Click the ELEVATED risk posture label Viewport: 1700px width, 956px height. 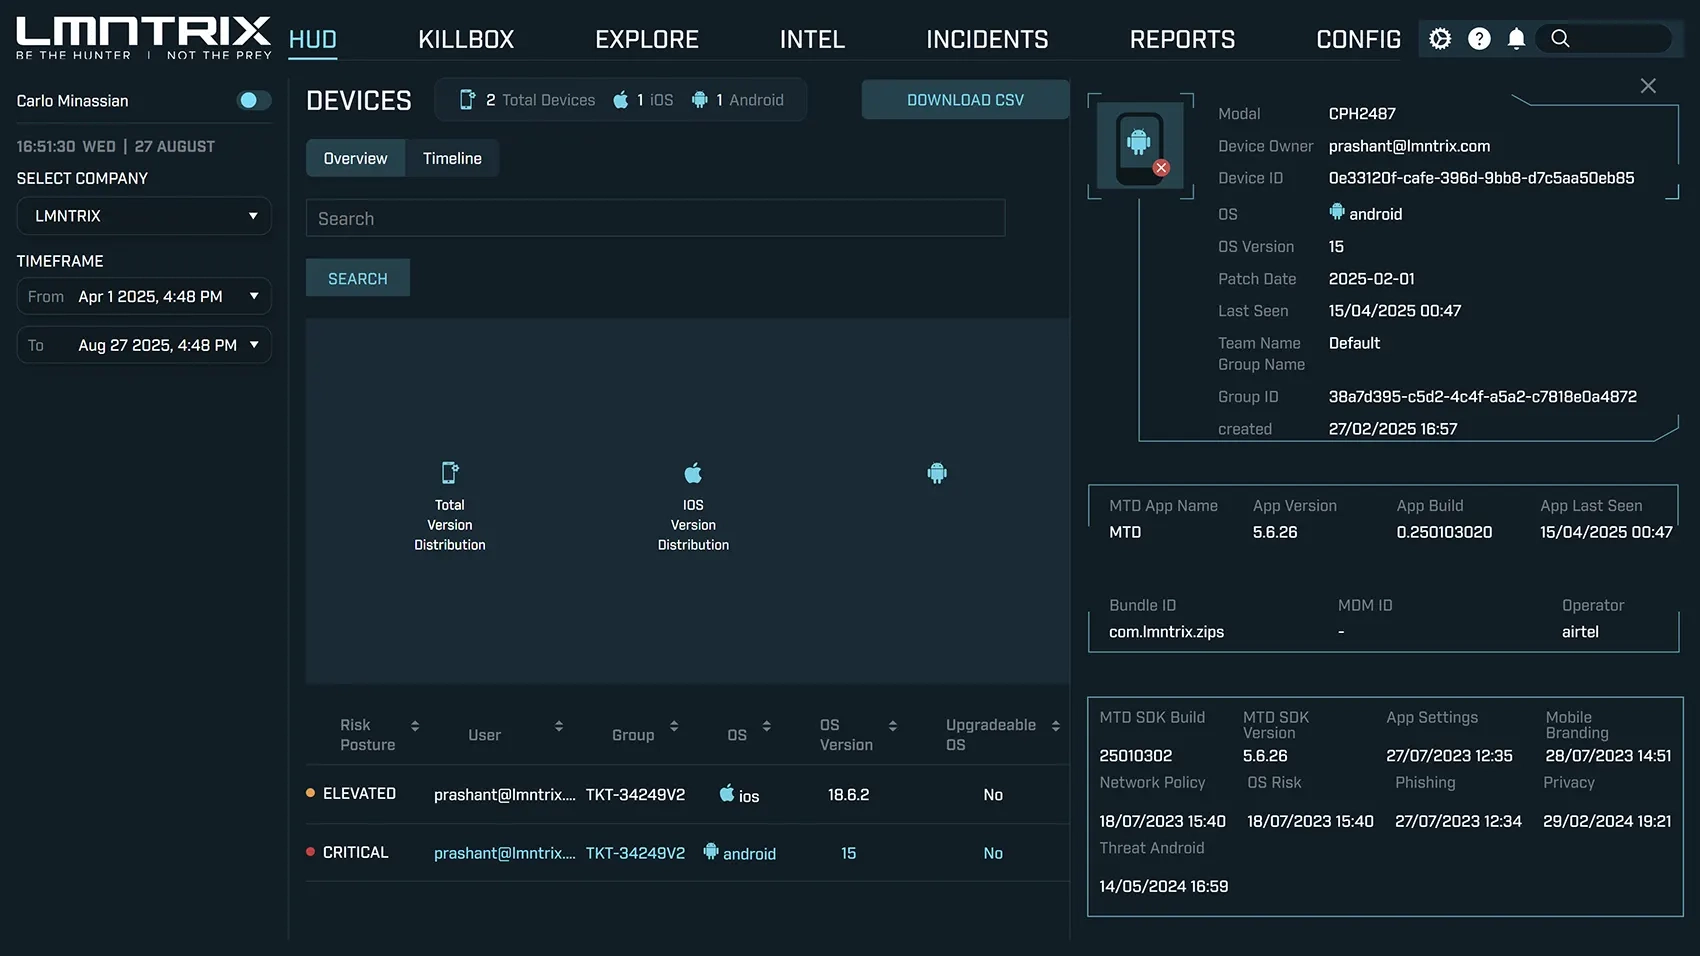[359, 793]
